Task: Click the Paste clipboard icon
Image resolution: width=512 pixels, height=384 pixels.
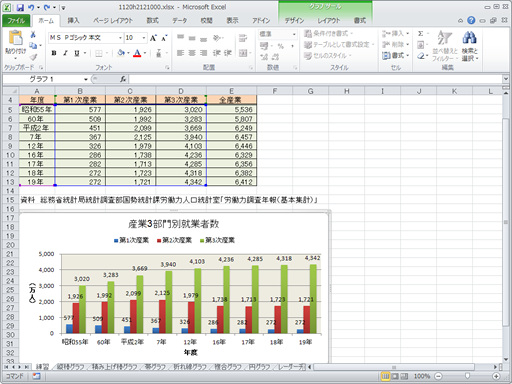Action: 15,38
